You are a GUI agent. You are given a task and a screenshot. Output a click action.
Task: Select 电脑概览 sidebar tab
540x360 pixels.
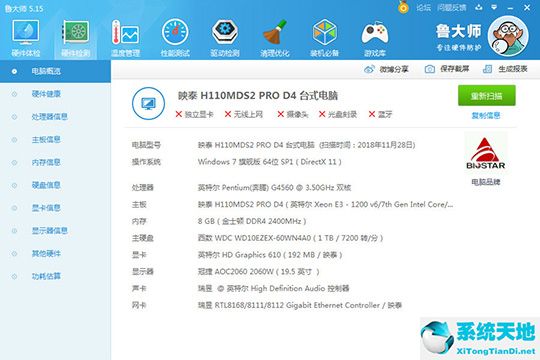click(x=55, y=71)
